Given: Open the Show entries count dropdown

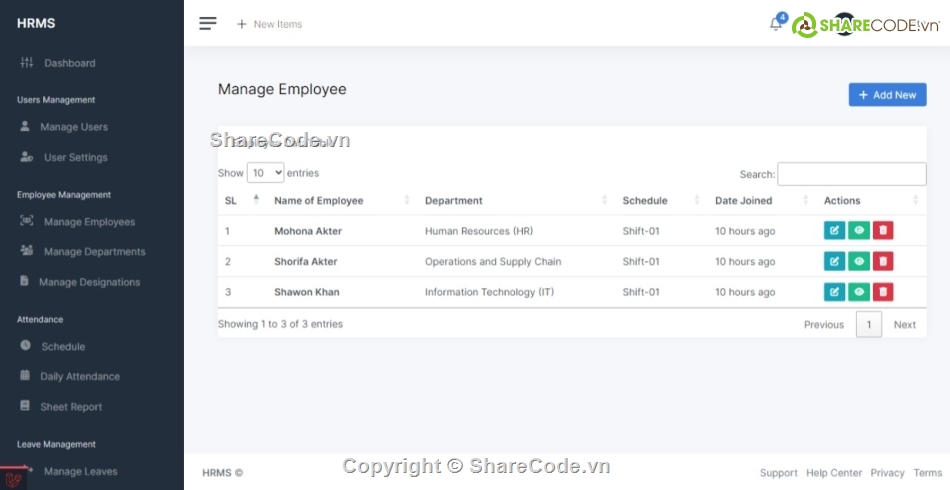Looking at the screenshot, I should pos(265,173).
